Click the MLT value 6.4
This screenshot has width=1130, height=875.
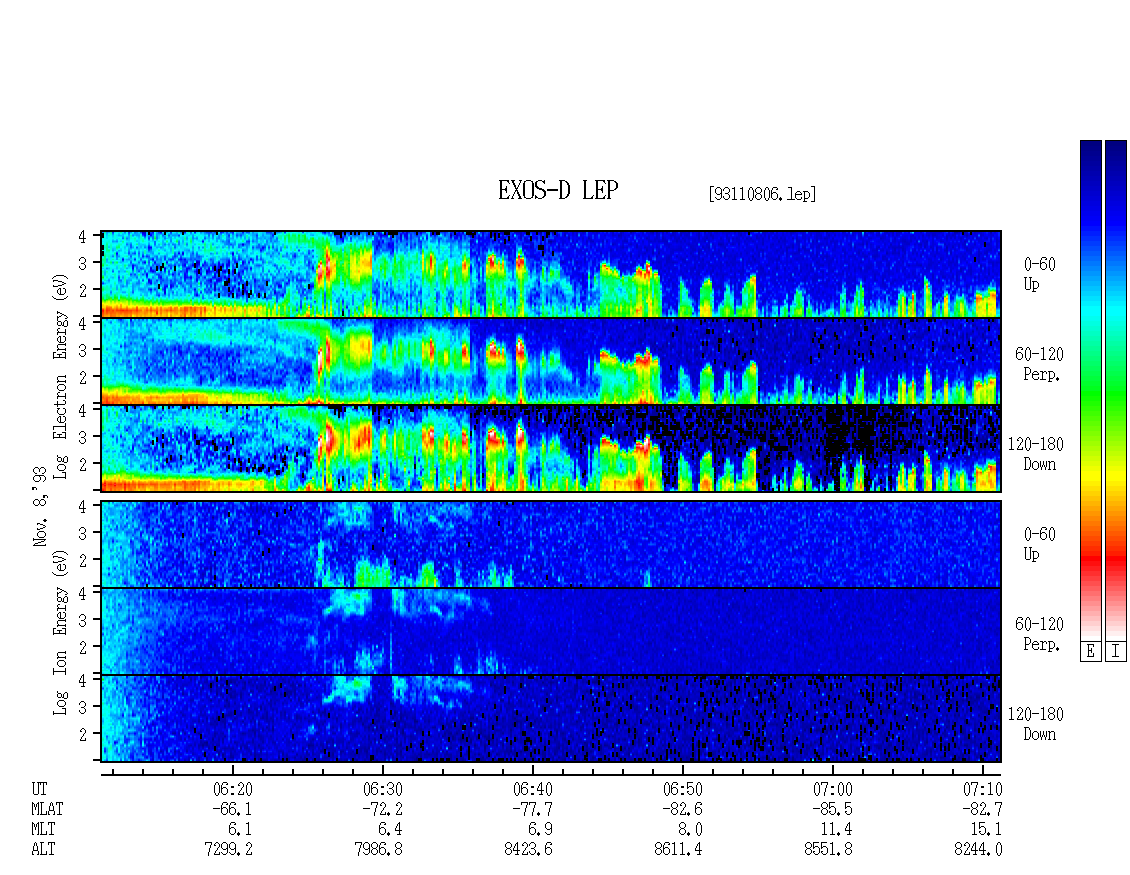390,830
